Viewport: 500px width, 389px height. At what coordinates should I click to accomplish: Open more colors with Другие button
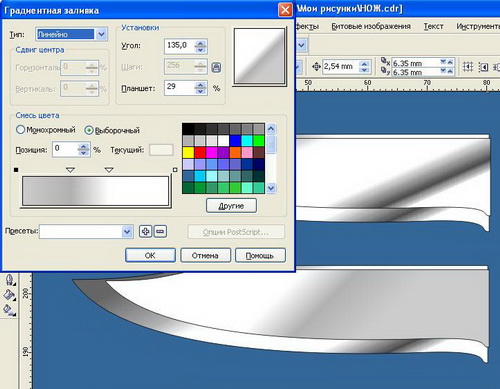click(231, 206)
